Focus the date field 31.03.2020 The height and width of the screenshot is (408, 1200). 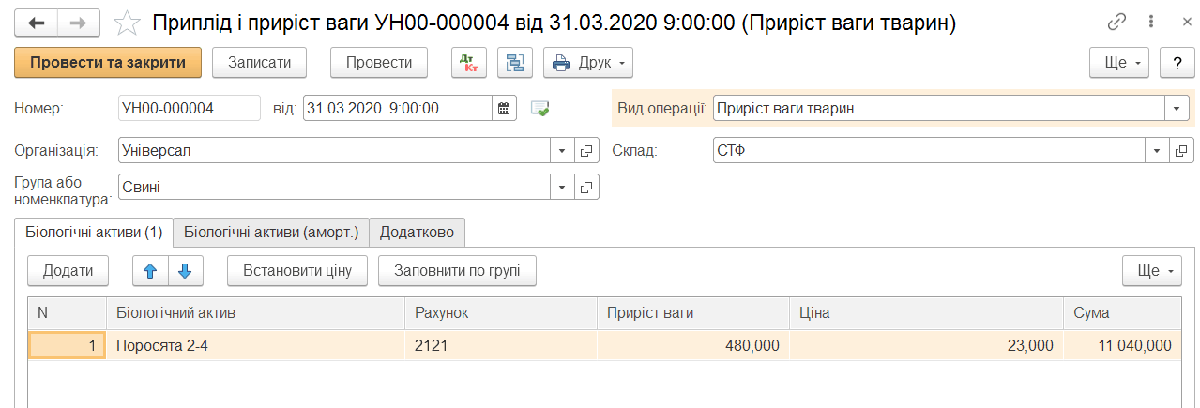pyautogui.click(x=398, y=108)
